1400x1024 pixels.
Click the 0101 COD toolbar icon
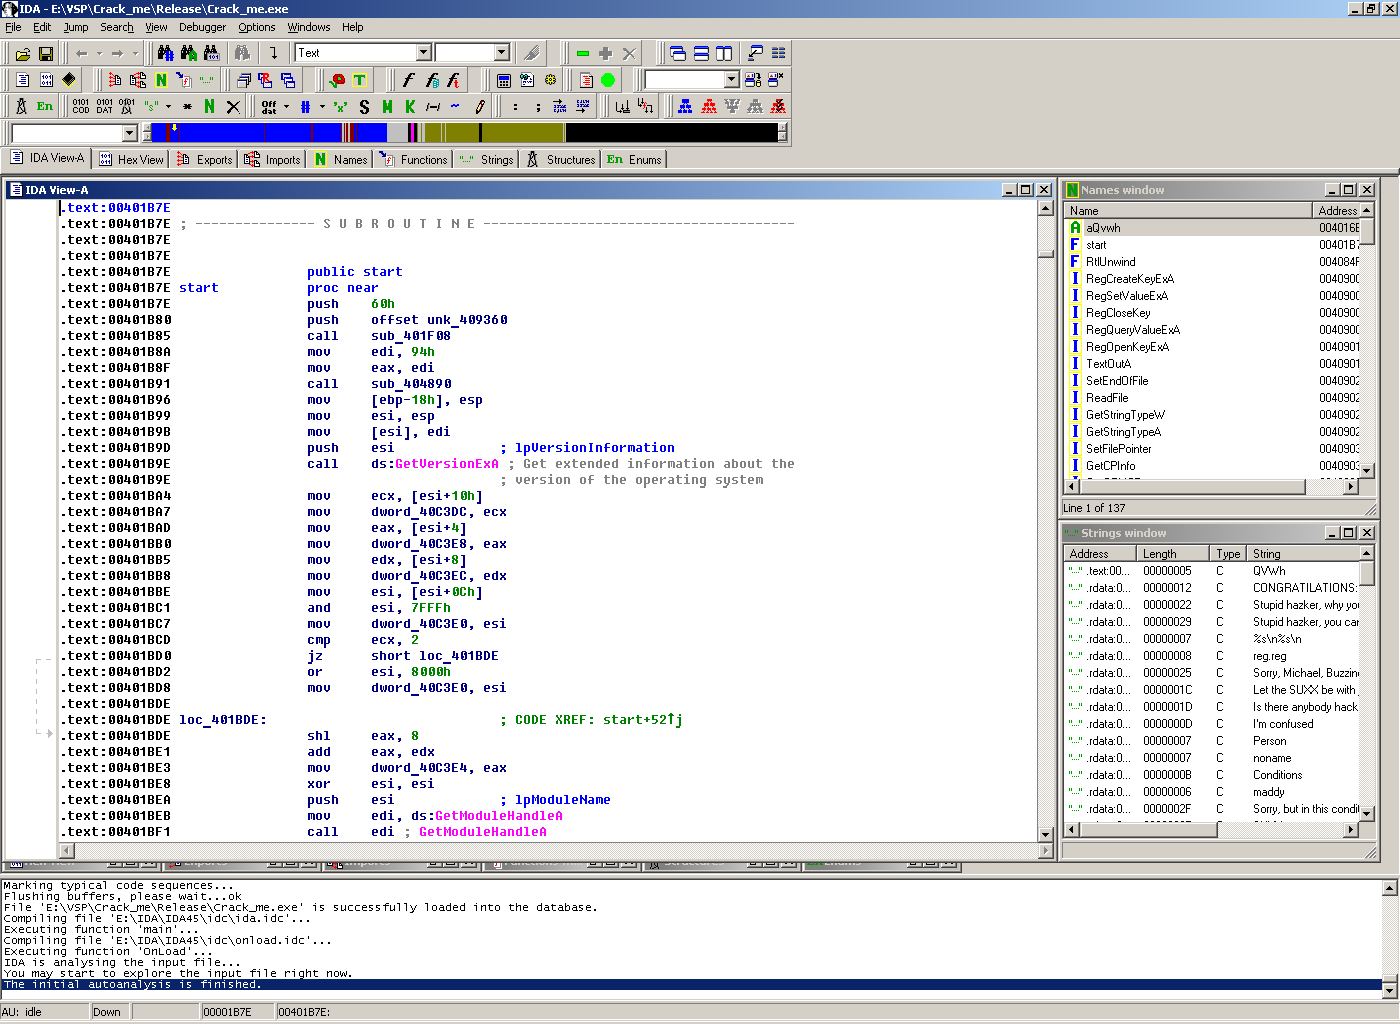click(81, 106)
